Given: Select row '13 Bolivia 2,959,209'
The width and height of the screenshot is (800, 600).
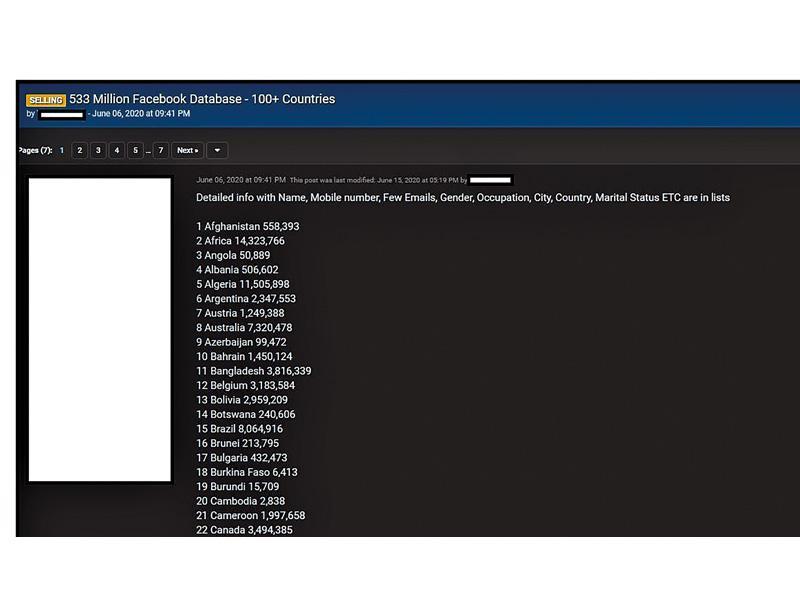Looking at the screenshot, I should click(x=242, y=399).
